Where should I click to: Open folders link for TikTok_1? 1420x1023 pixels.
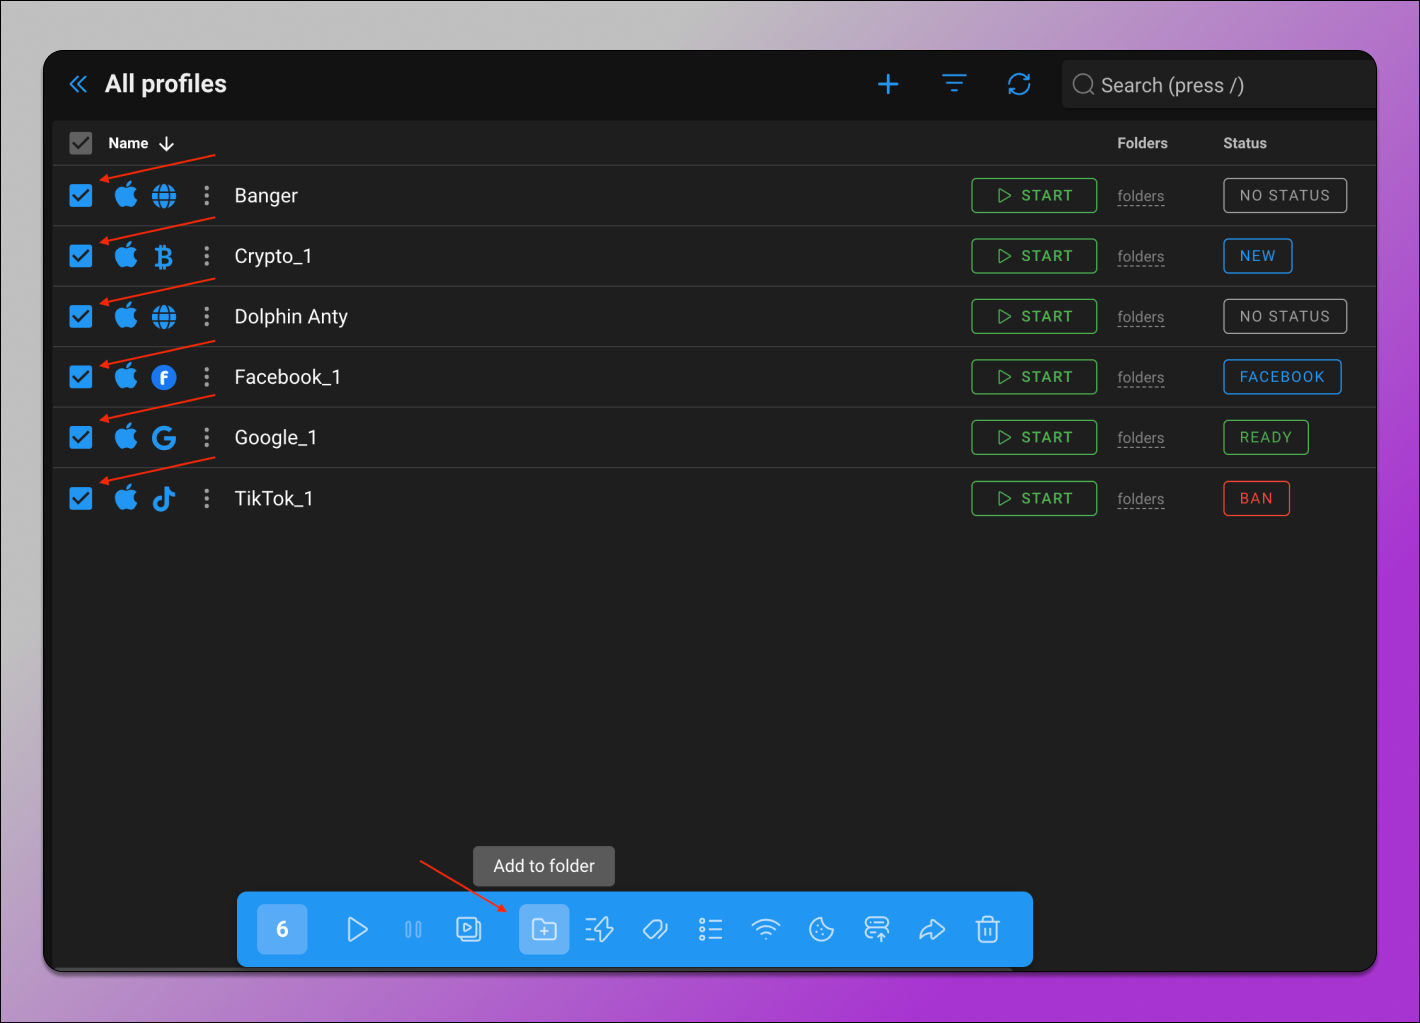coord(1141,499)
